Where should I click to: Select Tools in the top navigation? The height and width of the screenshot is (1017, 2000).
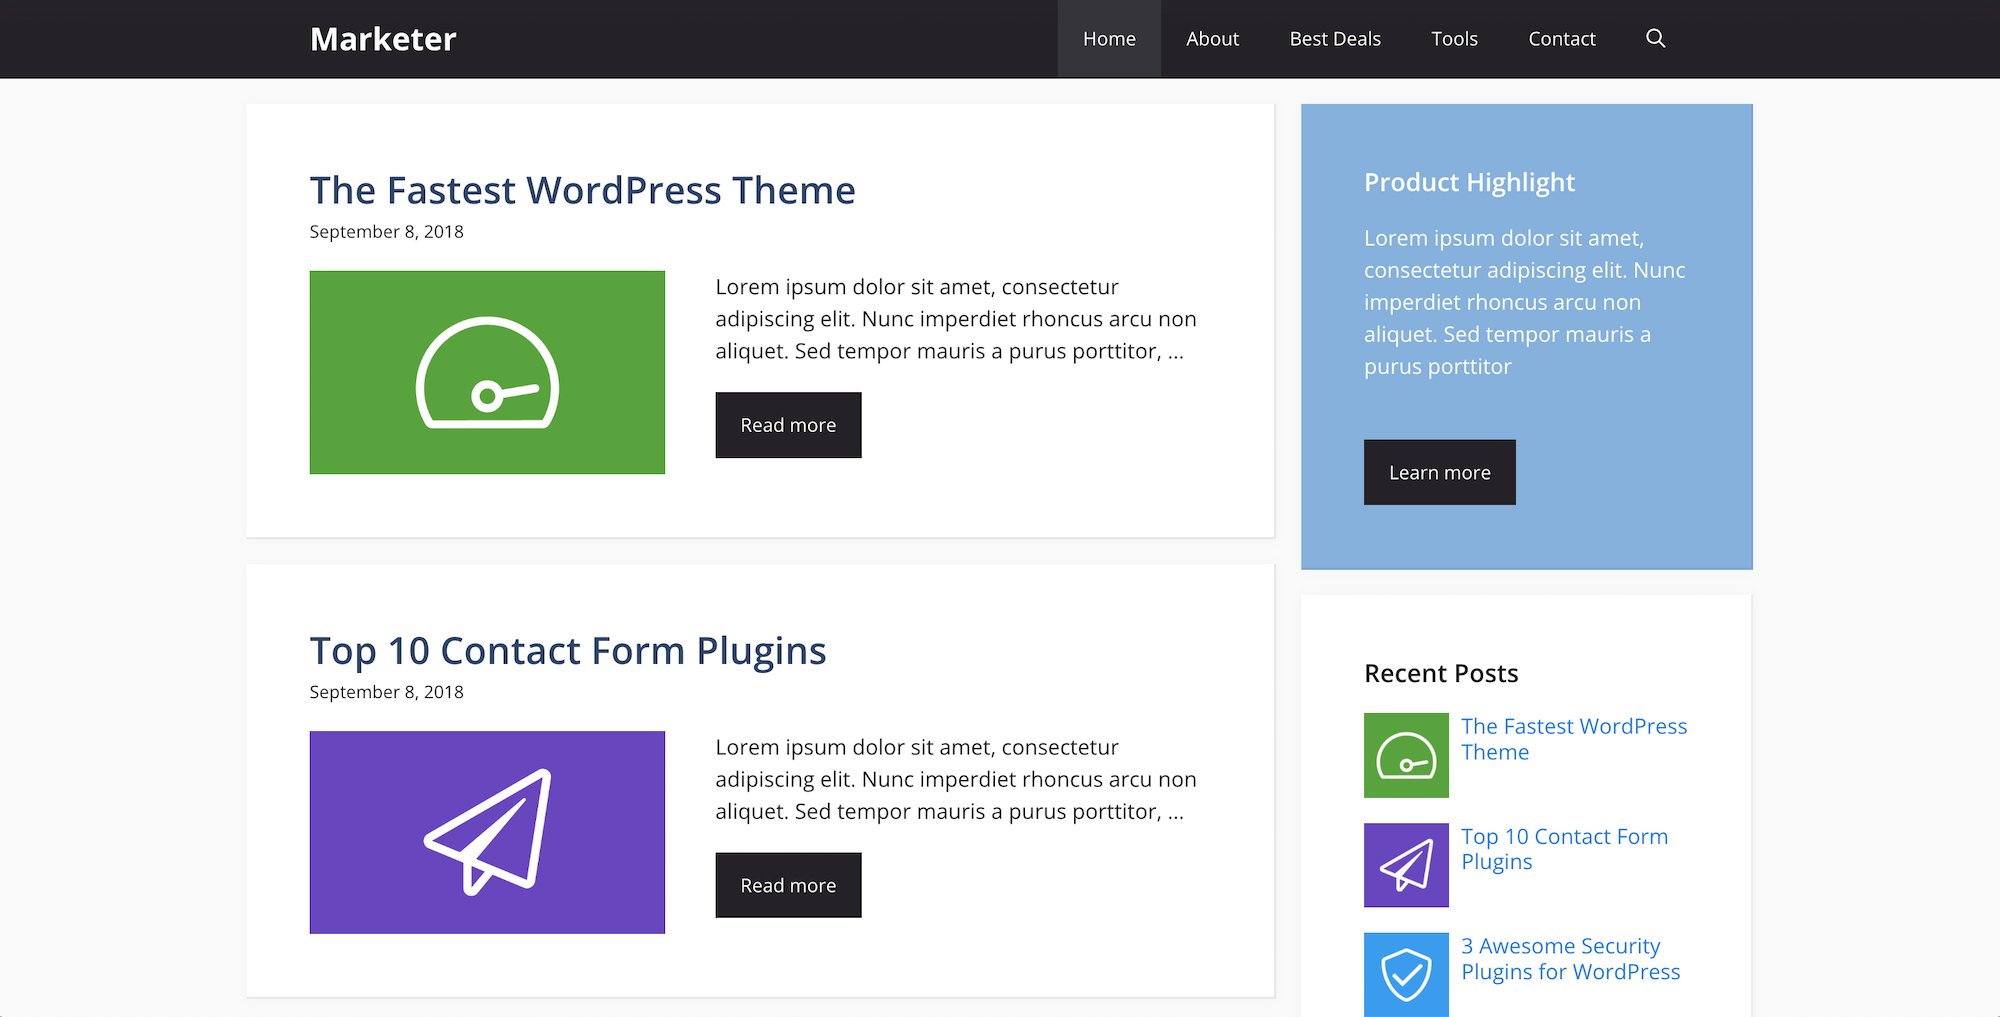pos(1454,39)
